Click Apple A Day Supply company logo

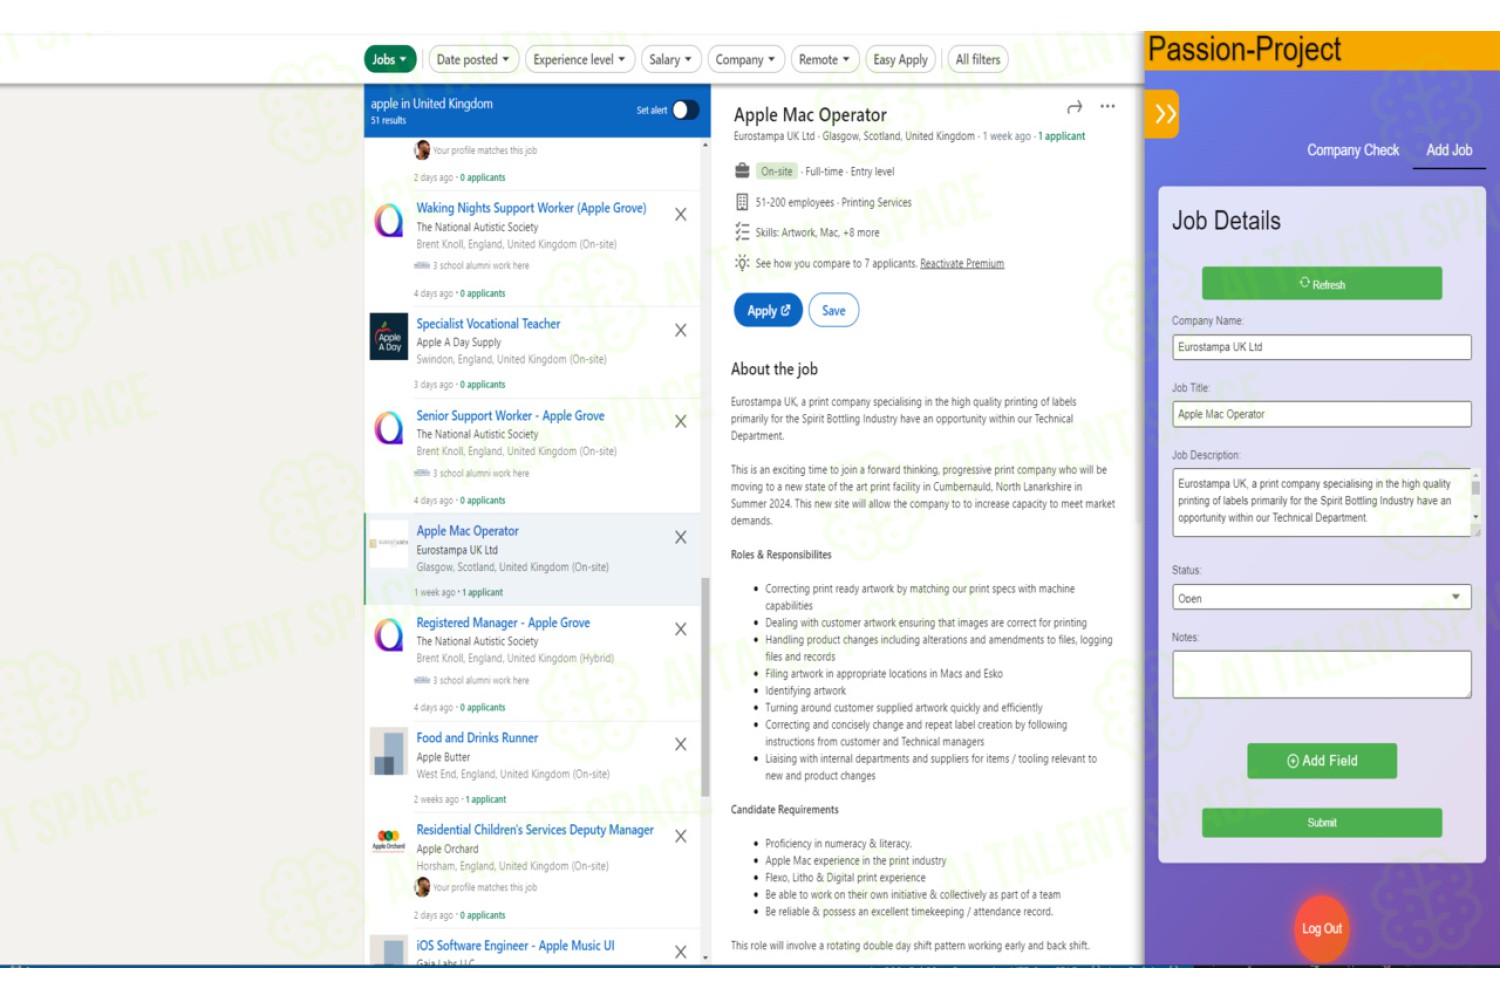(389, 337)
